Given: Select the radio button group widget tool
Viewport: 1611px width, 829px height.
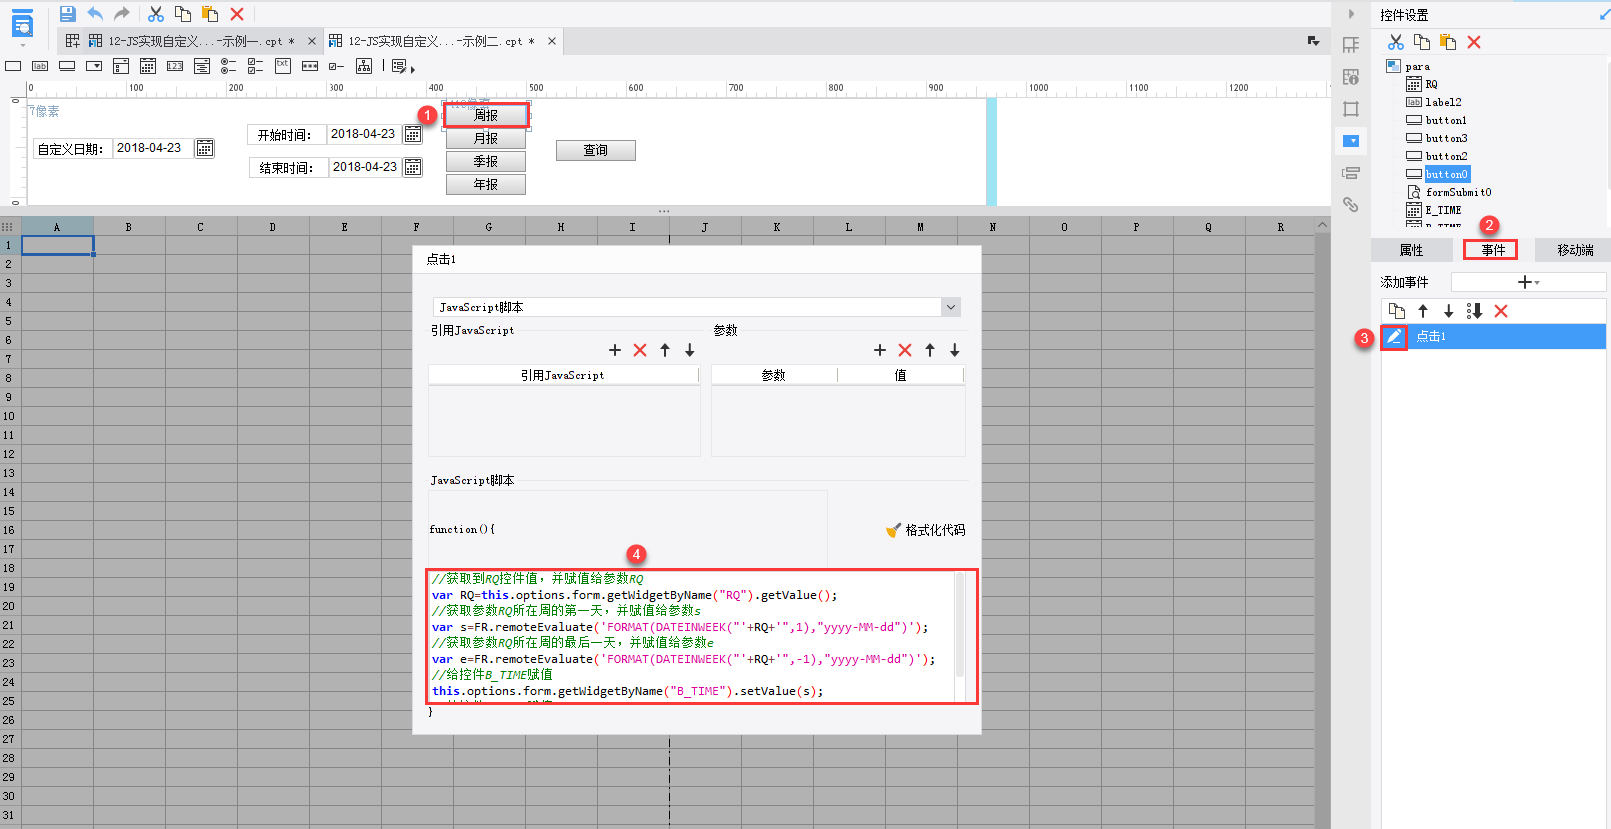Looking at the screenshot, I should [x=229, y=66].
